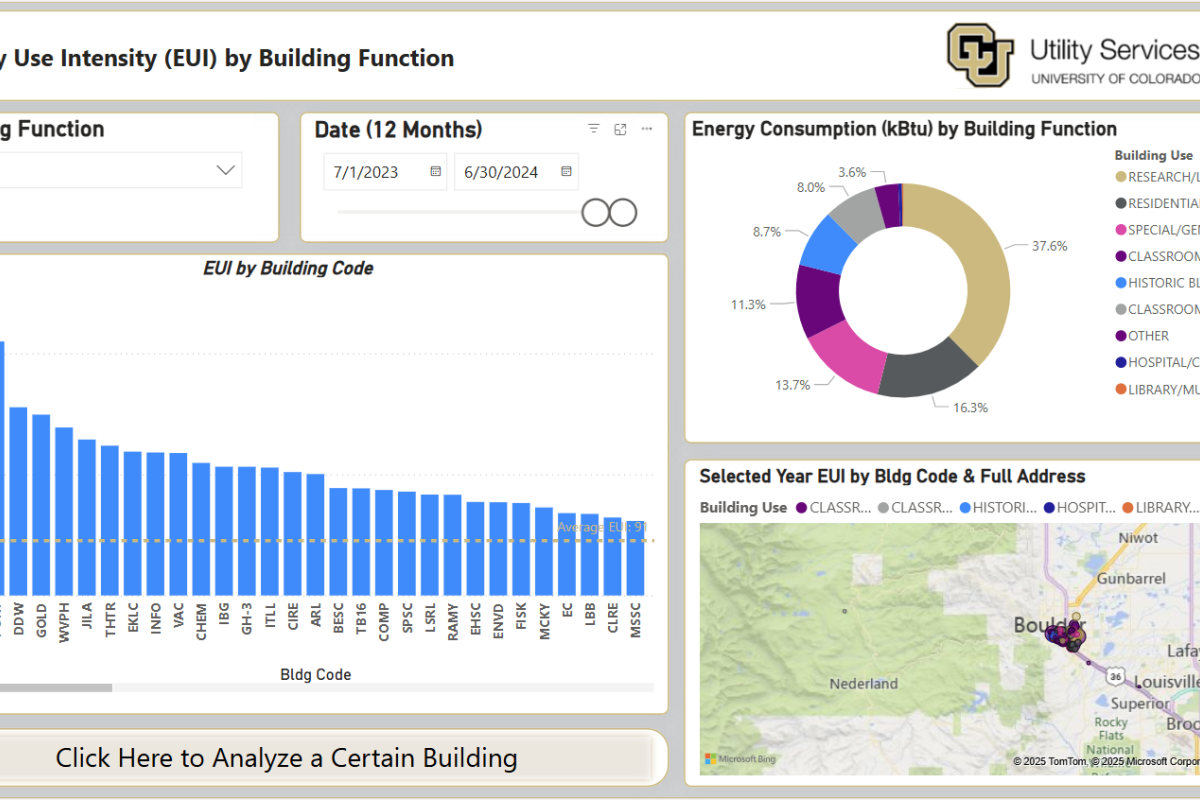Click the 13.7% pink donut segment

pyautogui.click(x=846, y=358)
